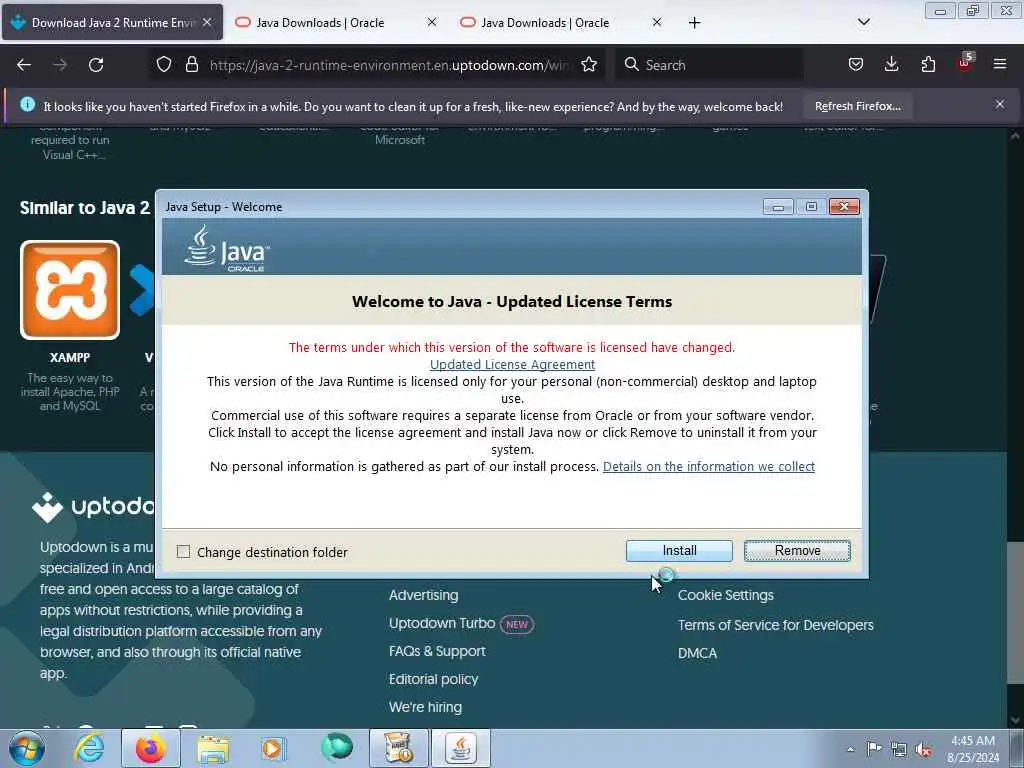
Task: Close the second Java Downloads tab
Action: pyautogui.click(x=432, y=22)
